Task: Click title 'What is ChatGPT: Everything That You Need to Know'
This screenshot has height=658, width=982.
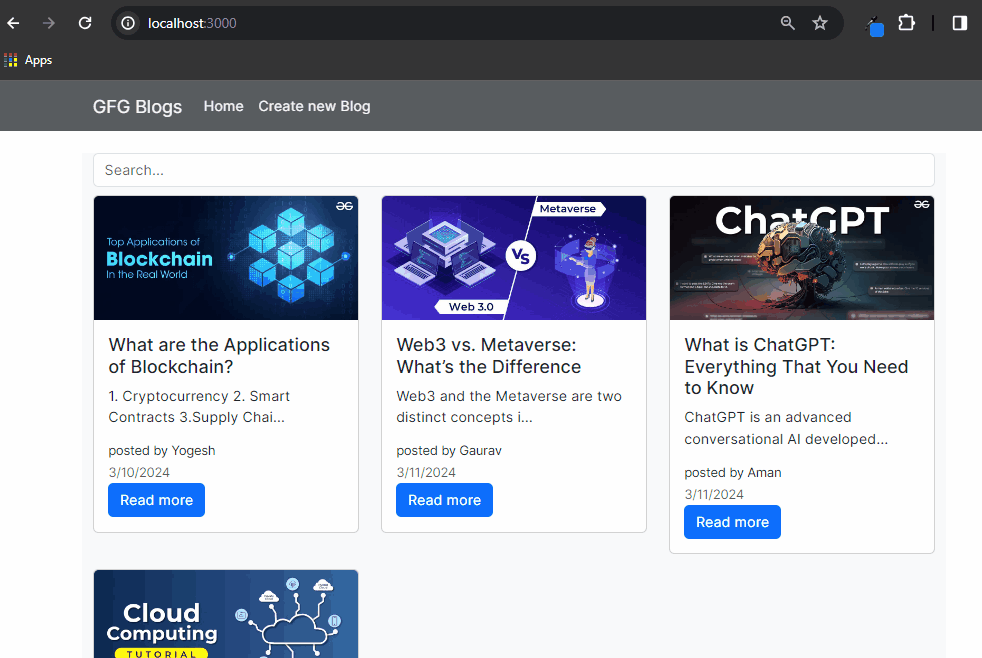Action: [796, 366]
